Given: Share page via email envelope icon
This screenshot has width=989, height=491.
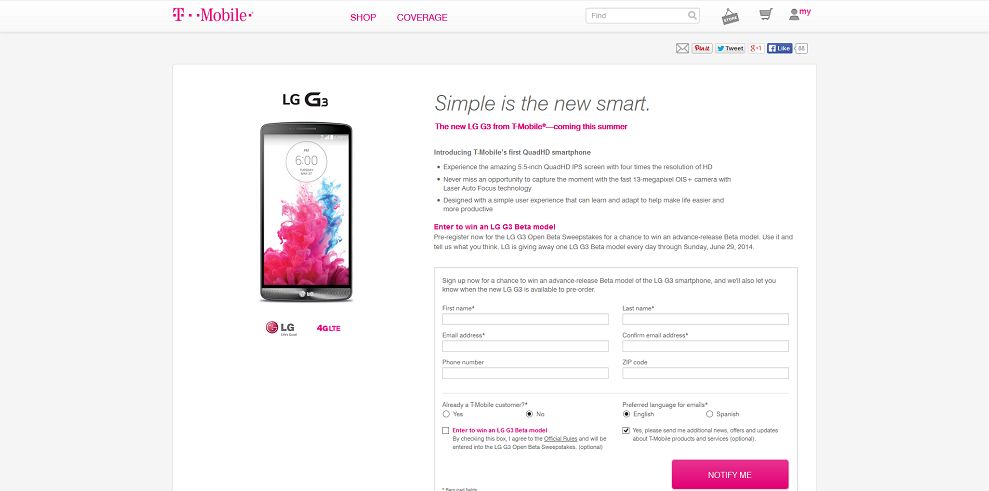Looking at the screenshot, I should click(682, 49).
